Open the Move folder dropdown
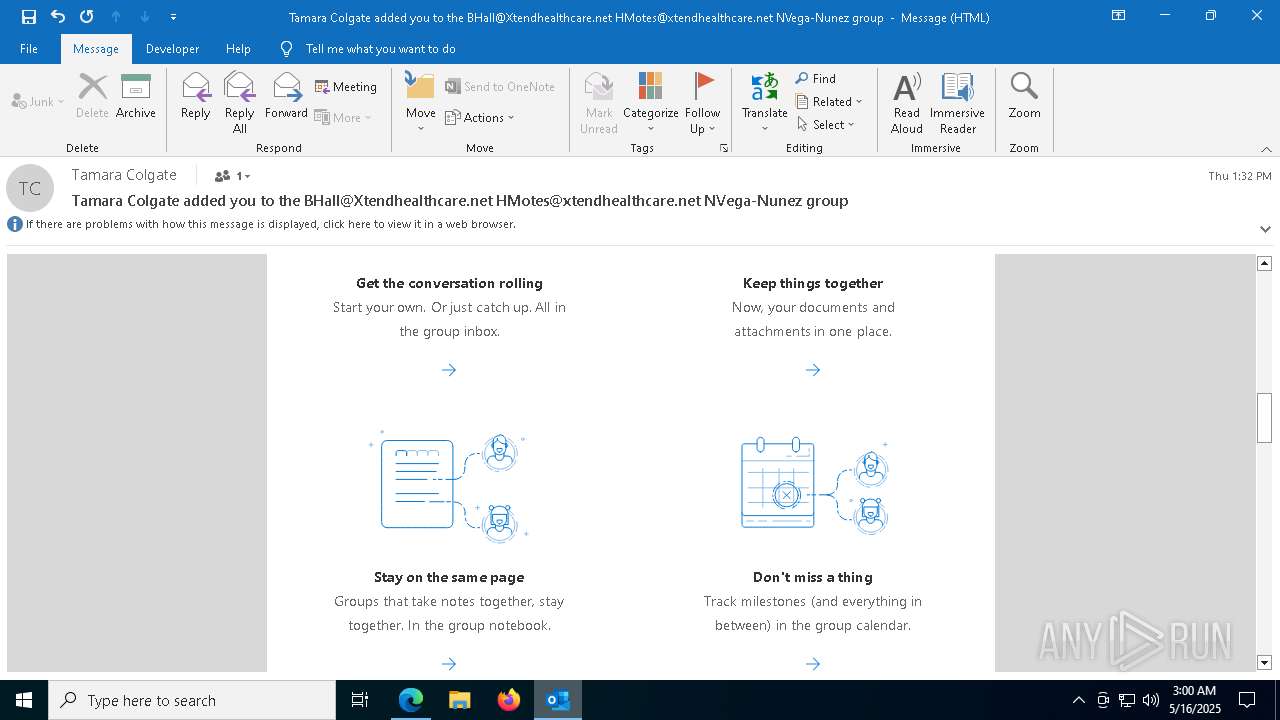 pos(420,103)
